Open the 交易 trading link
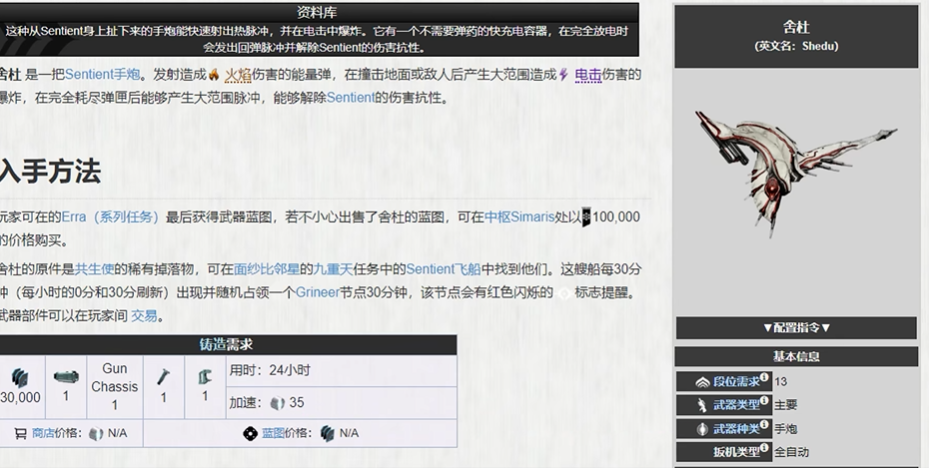Screen dimensions: 929x468 tap(144, 316)
